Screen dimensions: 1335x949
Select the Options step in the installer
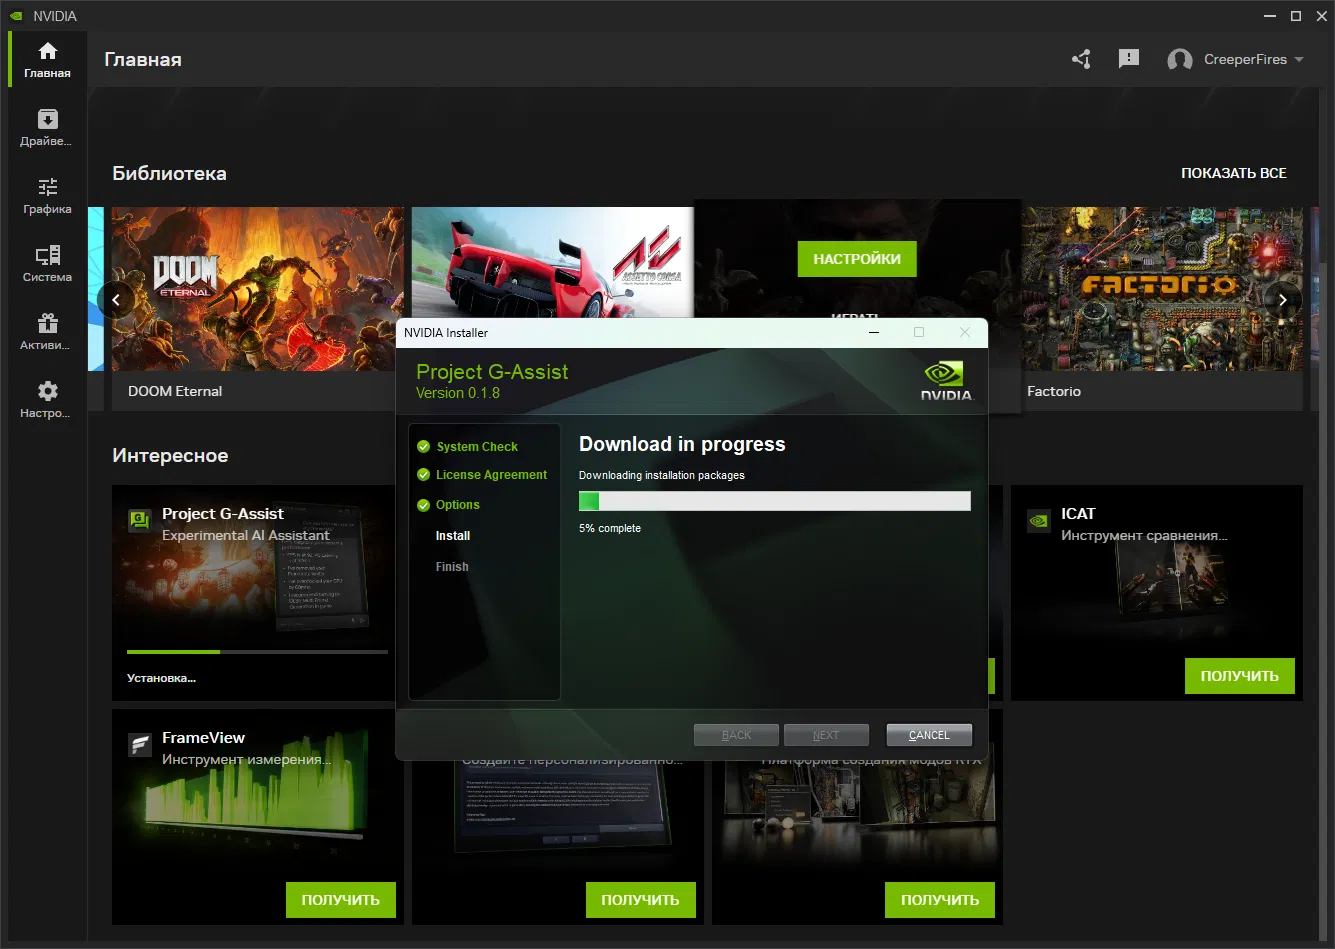point(459,505)
